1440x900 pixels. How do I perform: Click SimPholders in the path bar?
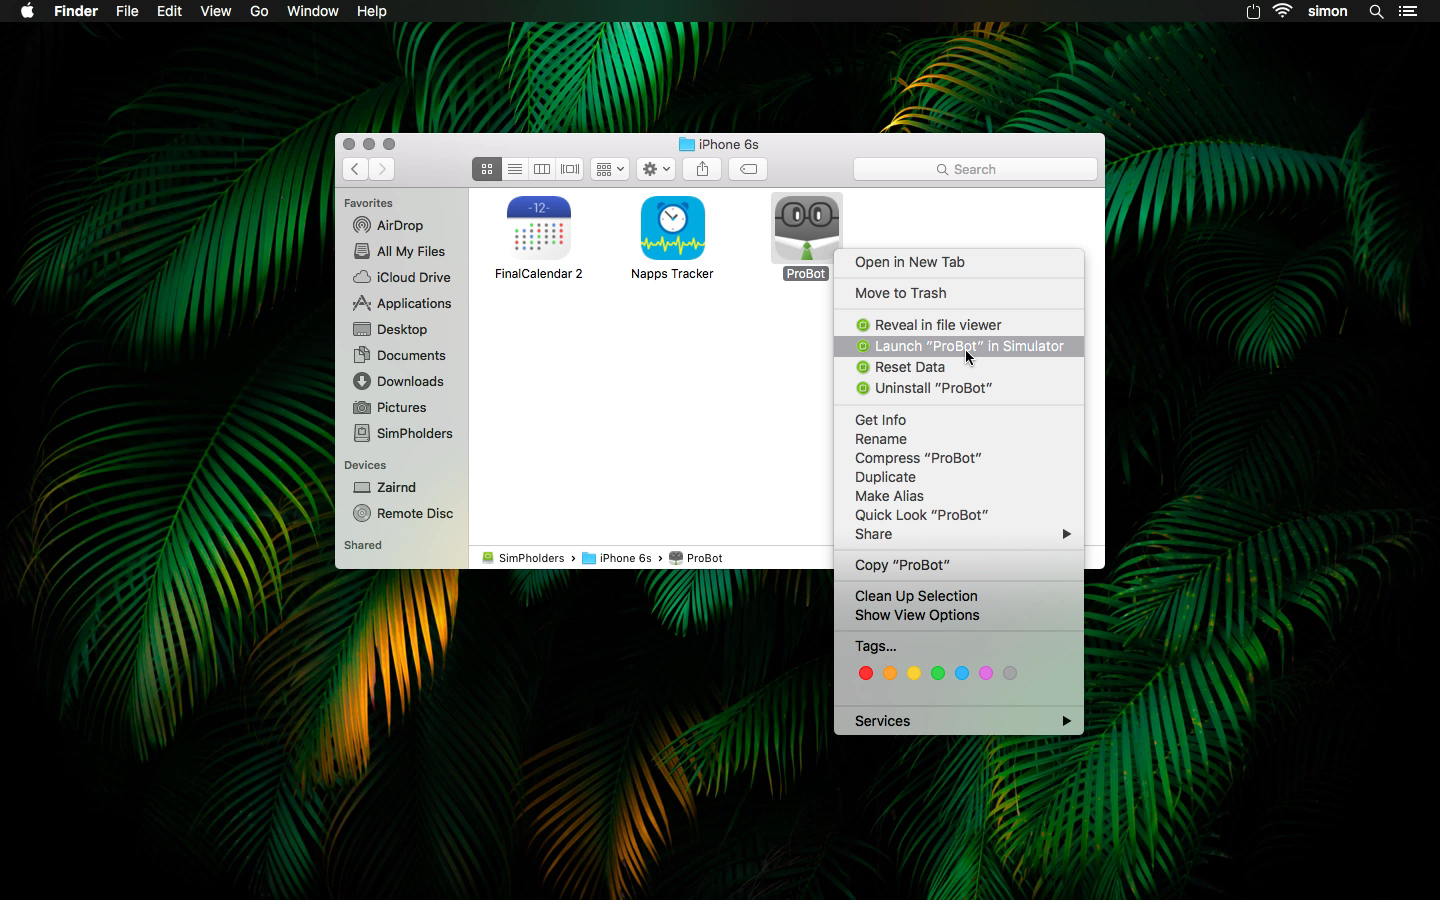523,558
